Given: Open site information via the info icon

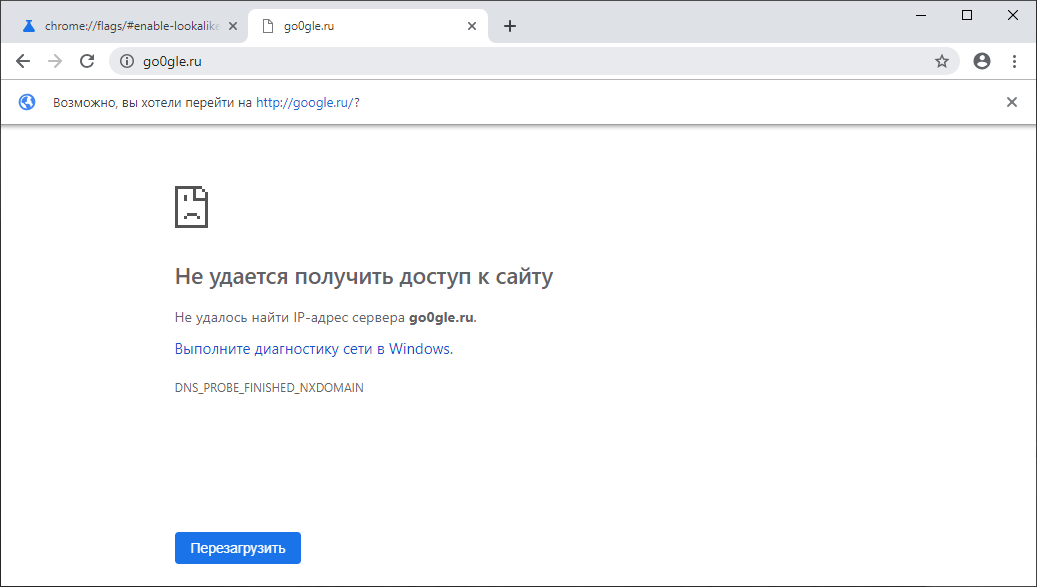Looking at the screenshot, I should pos(126,61).
